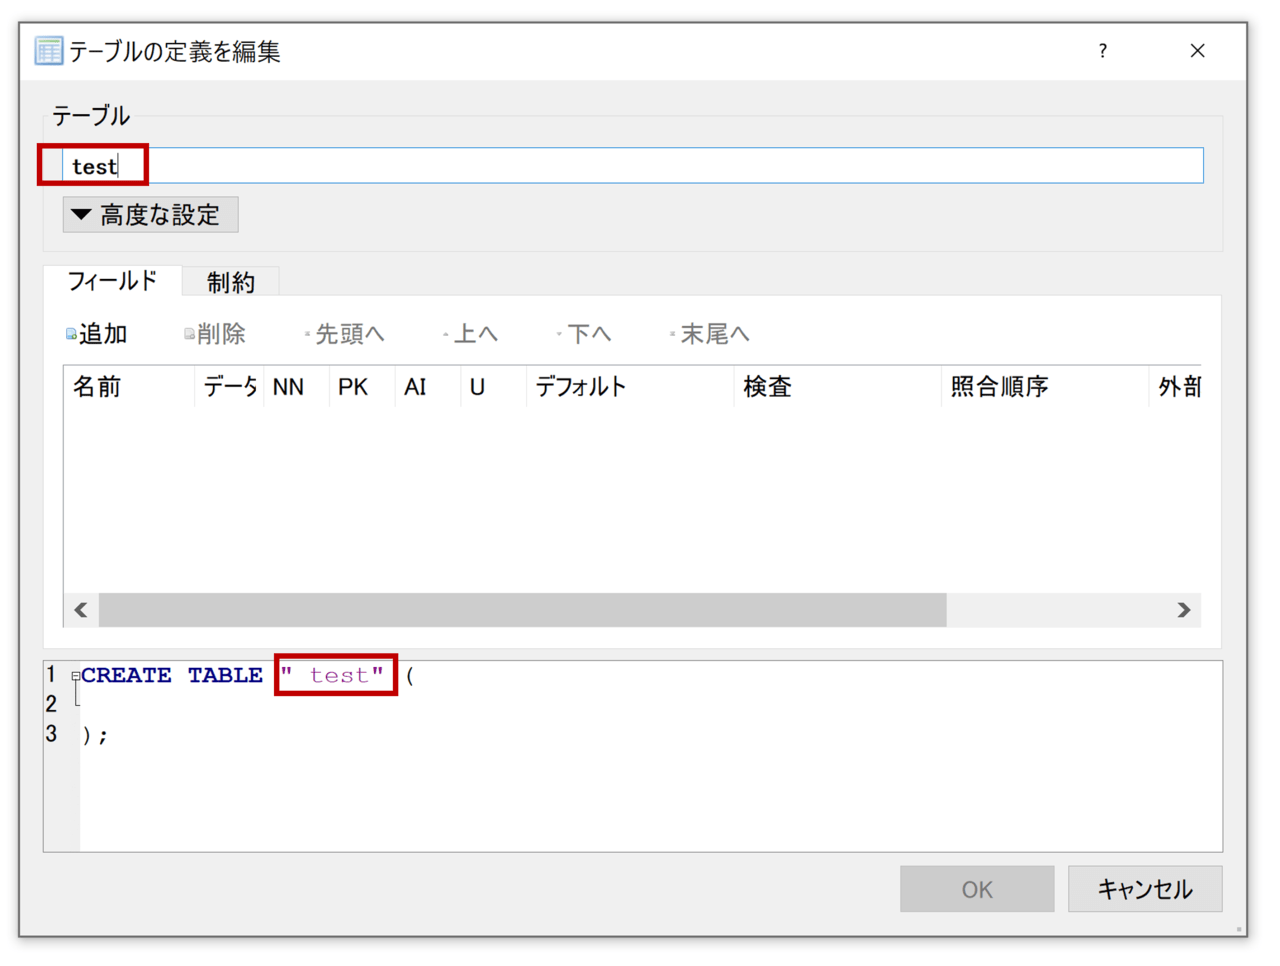The width and height of the screenshot is (1280, 966).
Task: Click the horizontal scrollbar right arrow
Action: click(1184, 610)
